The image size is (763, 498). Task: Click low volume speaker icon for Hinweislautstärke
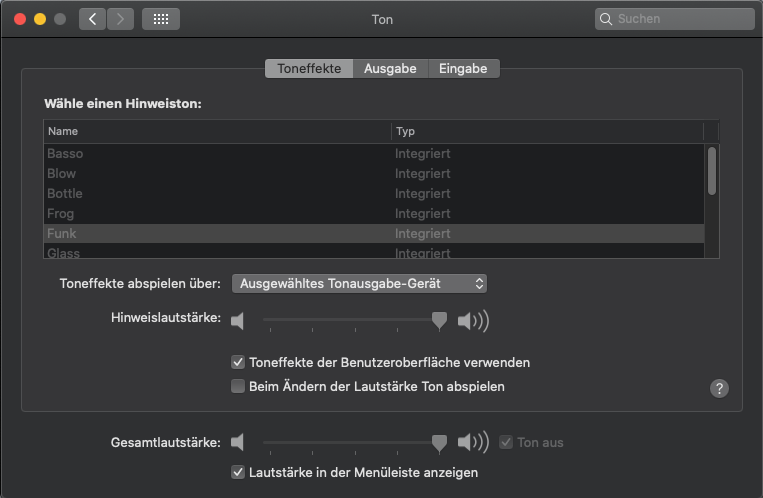point(237,321)
